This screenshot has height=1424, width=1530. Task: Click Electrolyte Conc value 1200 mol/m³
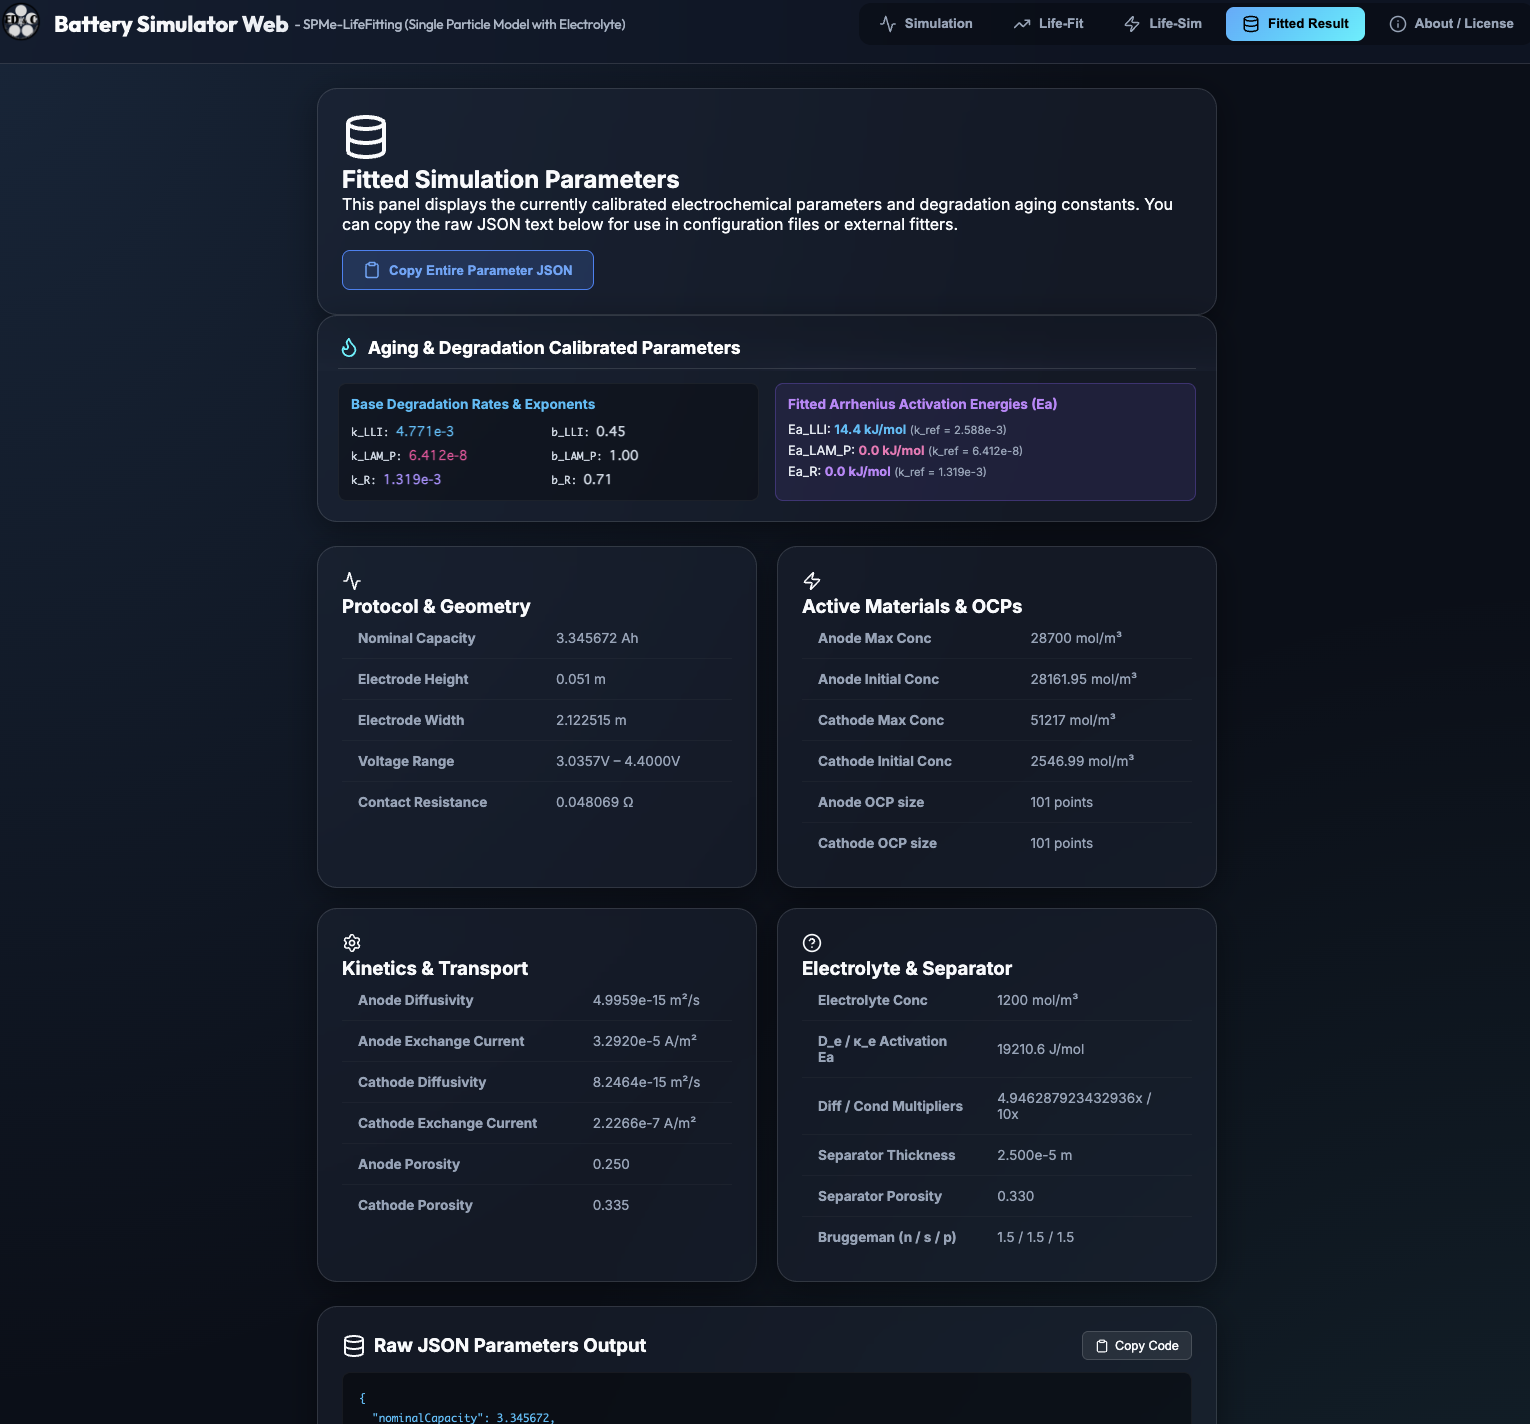[1037, 1000]
